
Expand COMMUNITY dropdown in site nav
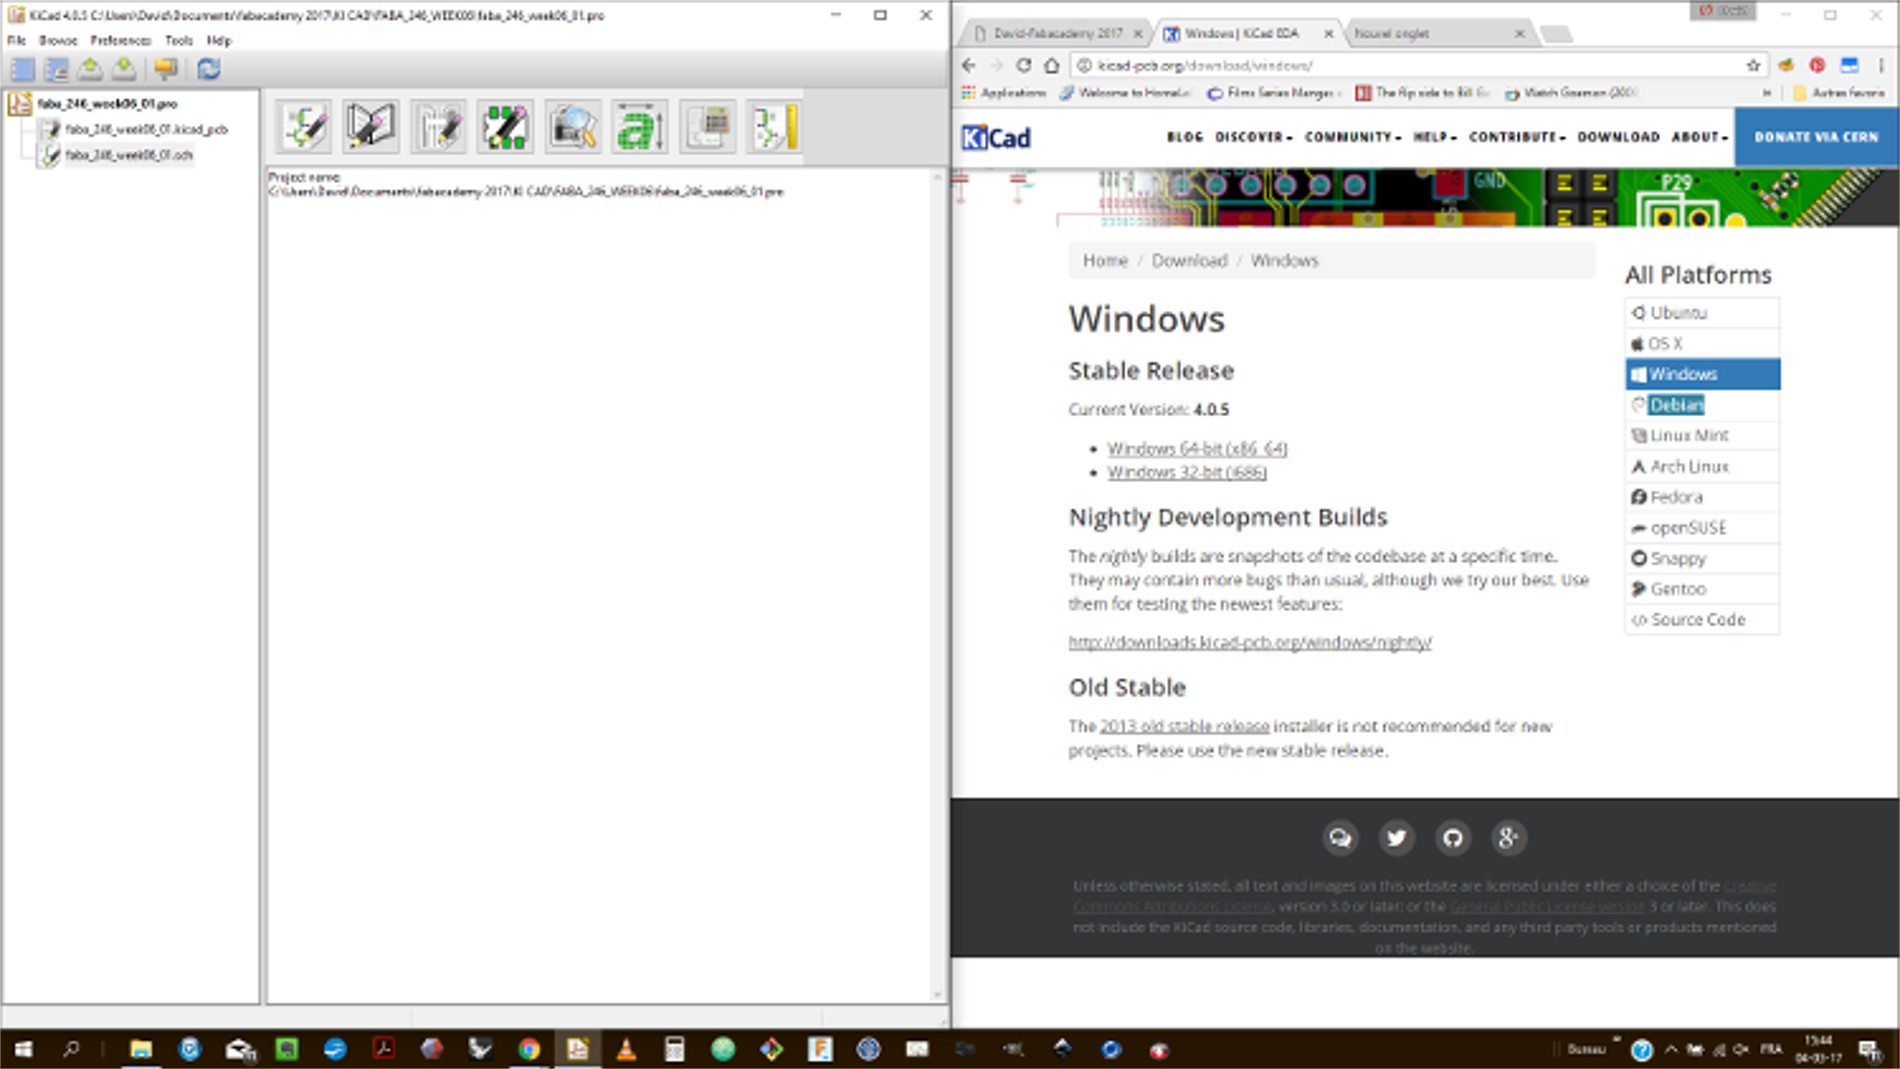pyautogui.click(x=1352, y=137)
